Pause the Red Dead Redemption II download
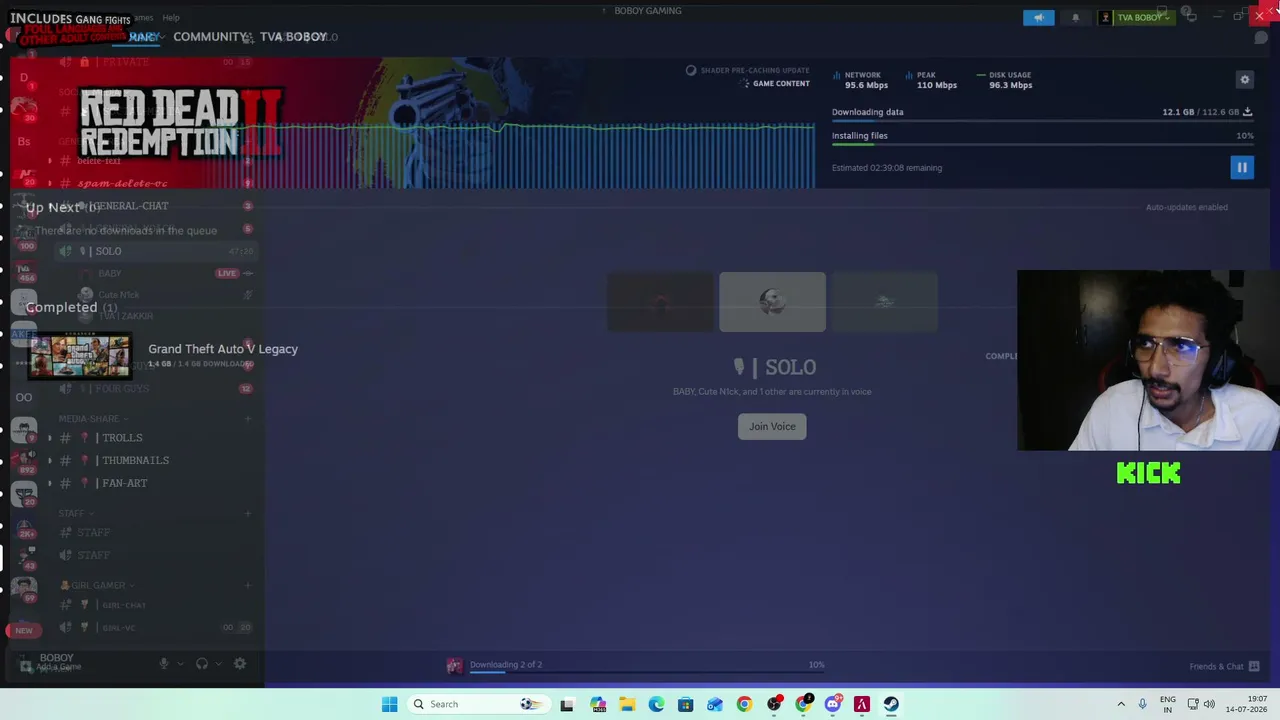1280x720 pixels. click(x=1241, y=168)
